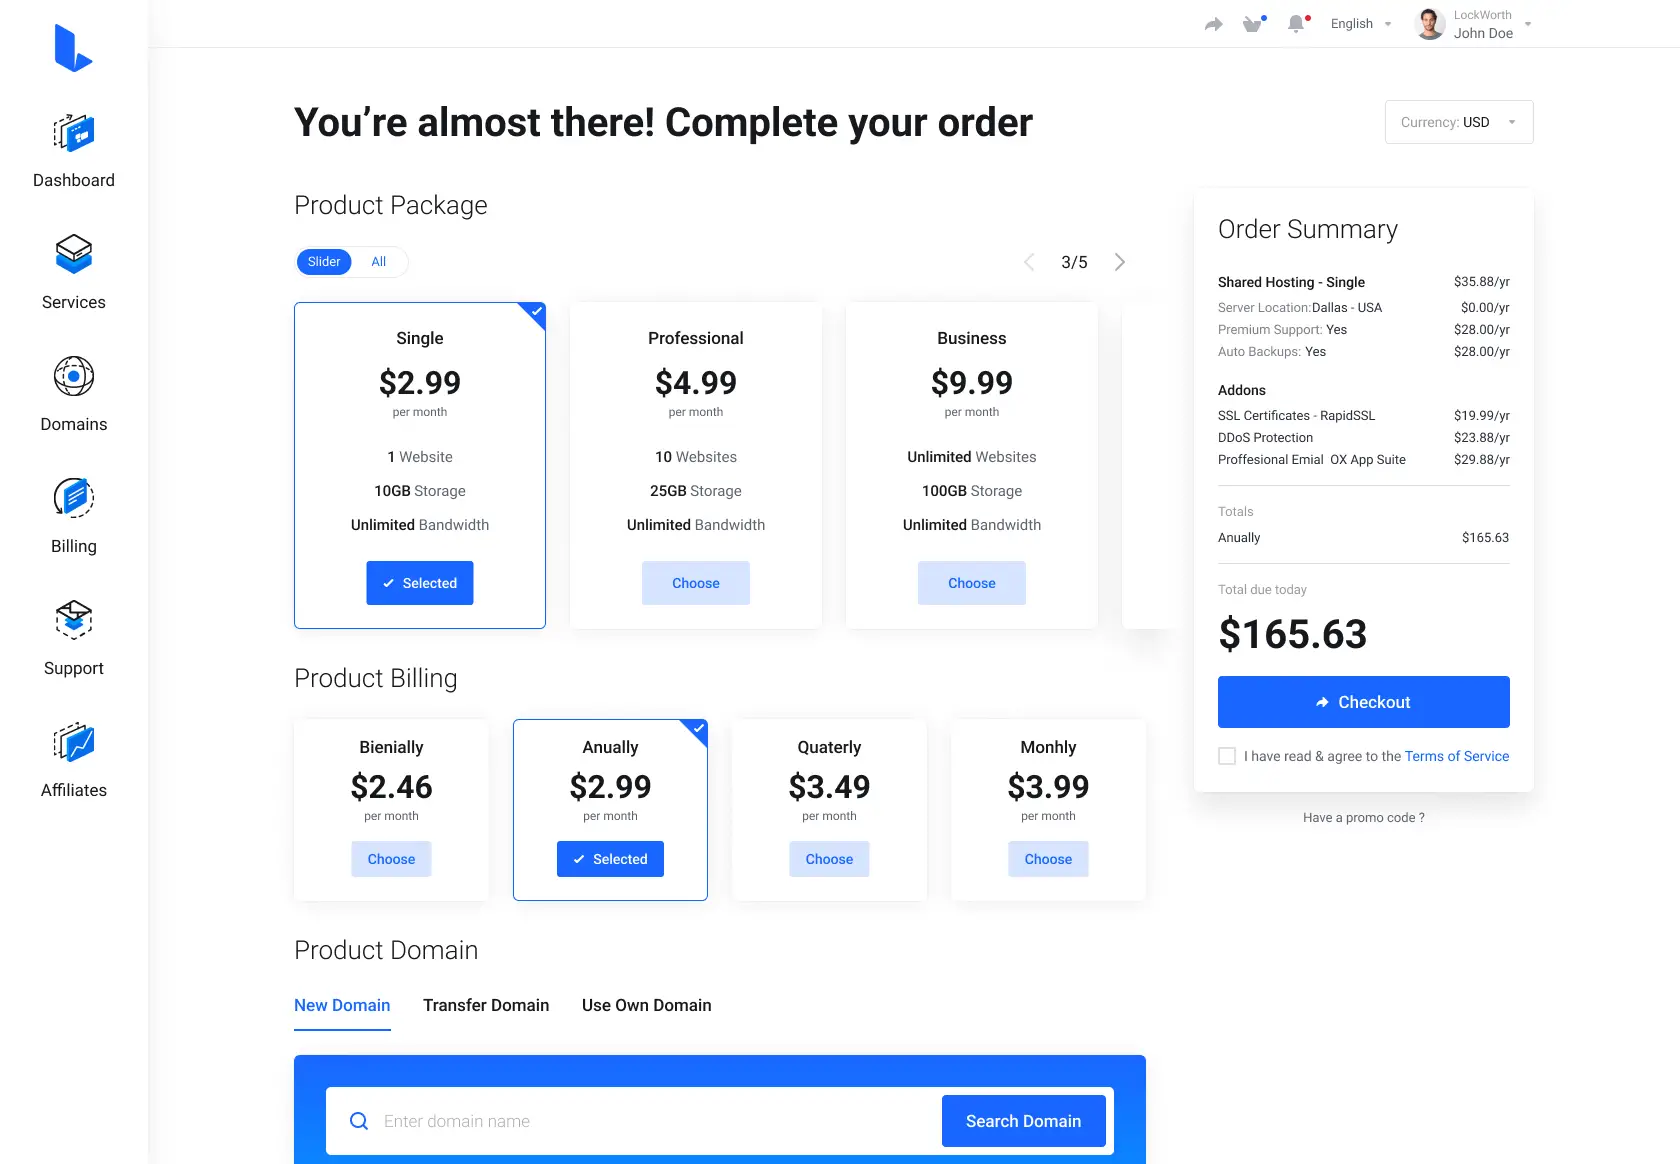The image size is (1680, 1164).
Task: Switch package view to All
Action: click(379, 262)
